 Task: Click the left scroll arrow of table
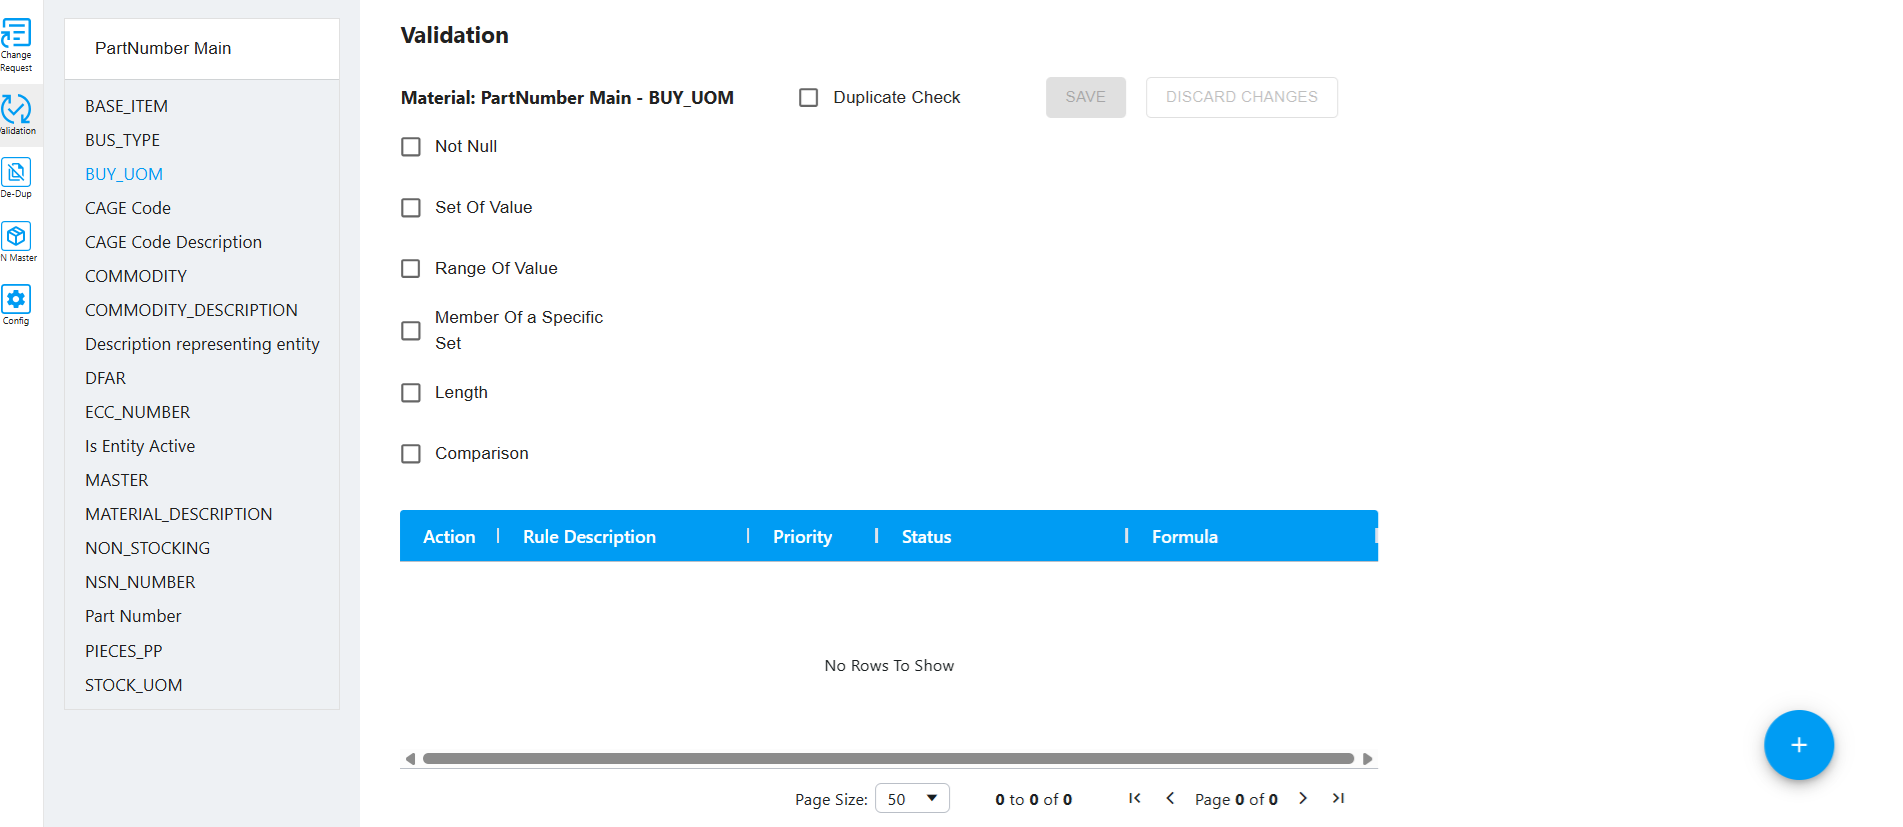(x=410, y=759)
